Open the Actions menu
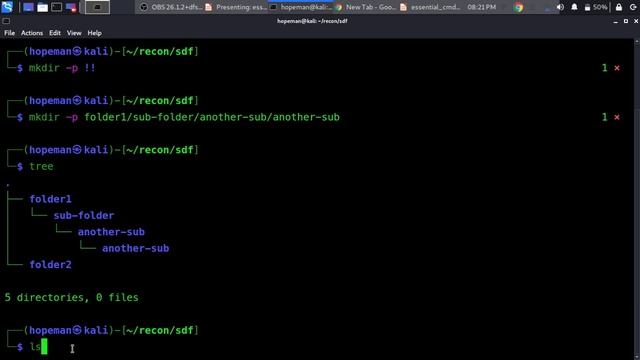 click(x=32, y=33)
